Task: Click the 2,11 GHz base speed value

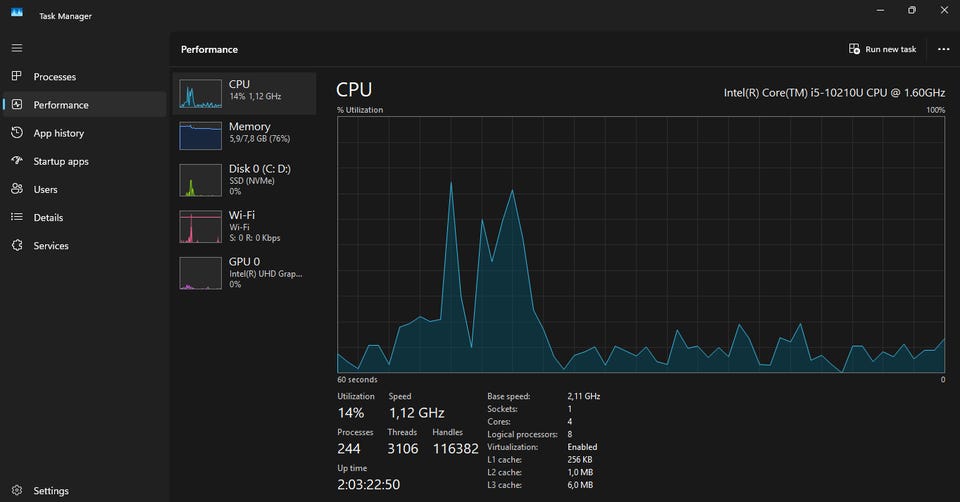Action: pos(583,396)
